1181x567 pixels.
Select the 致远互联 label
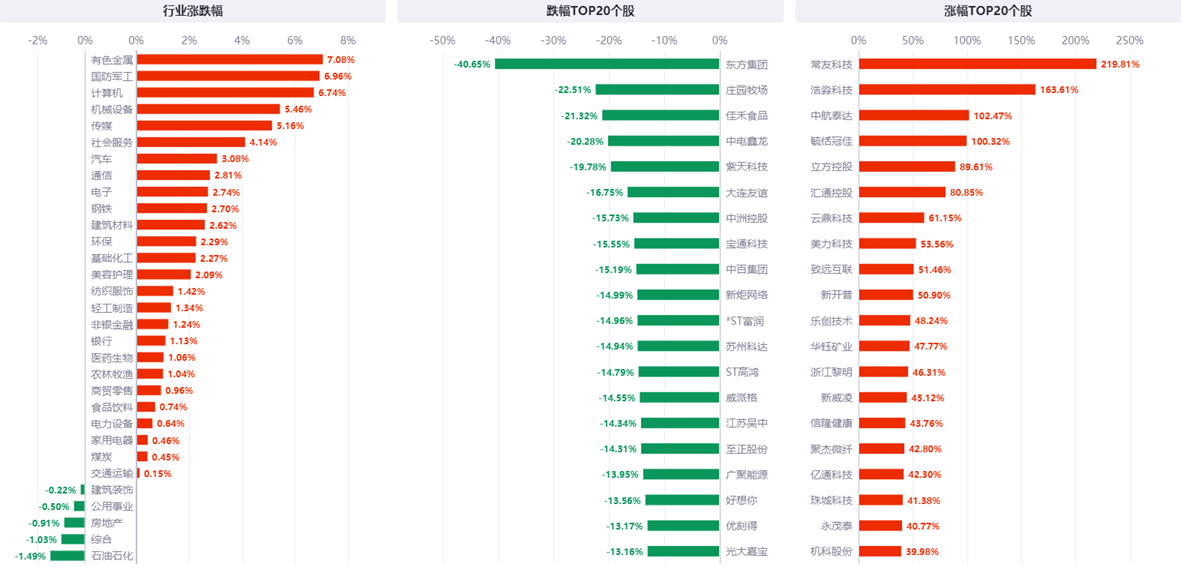click(832, 270)
